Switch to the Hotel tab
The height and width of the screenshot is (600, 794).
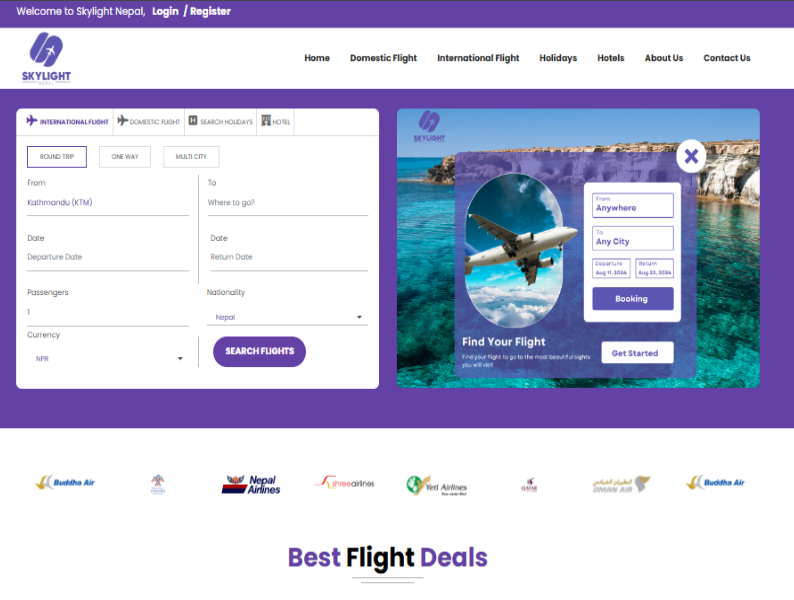[275, 122]
